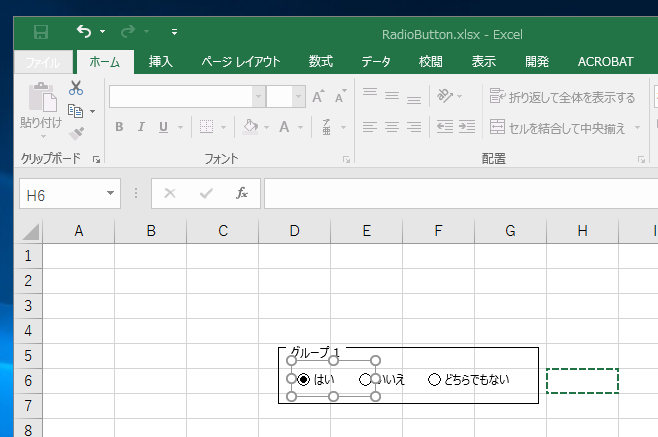The image size is (658, 437).
Task: Click the Font Color A icon
Action: 285,127
